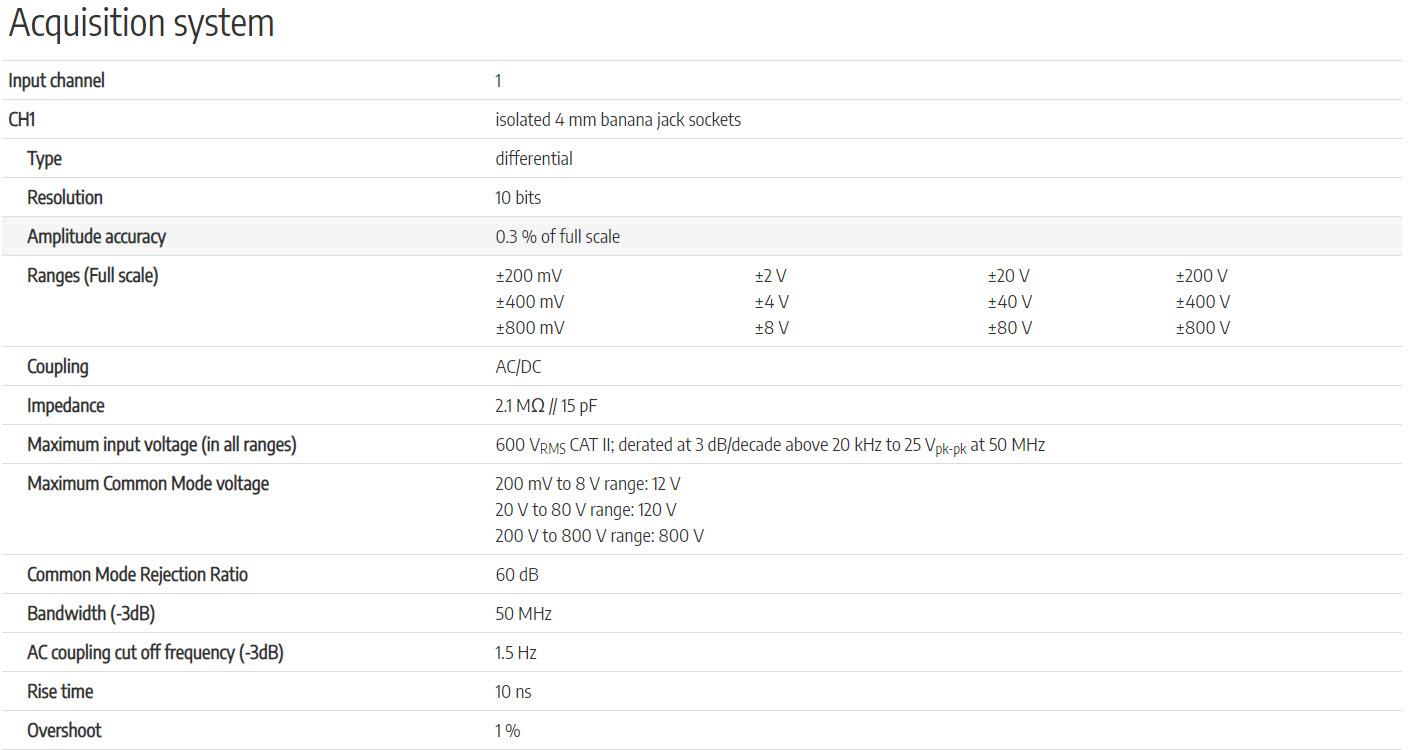Click the ±800 V range entry
1410x750 pixels.
1203,328
